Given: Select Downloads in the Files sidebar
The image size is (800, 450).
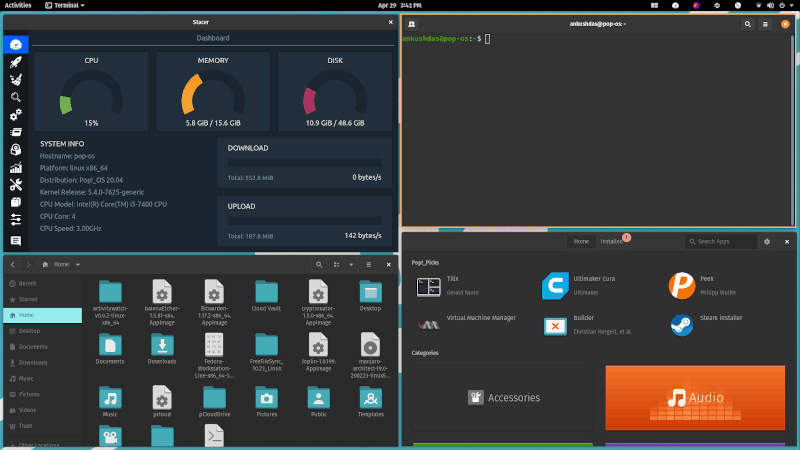Looking at the screenshot, I should click(33, 362).
